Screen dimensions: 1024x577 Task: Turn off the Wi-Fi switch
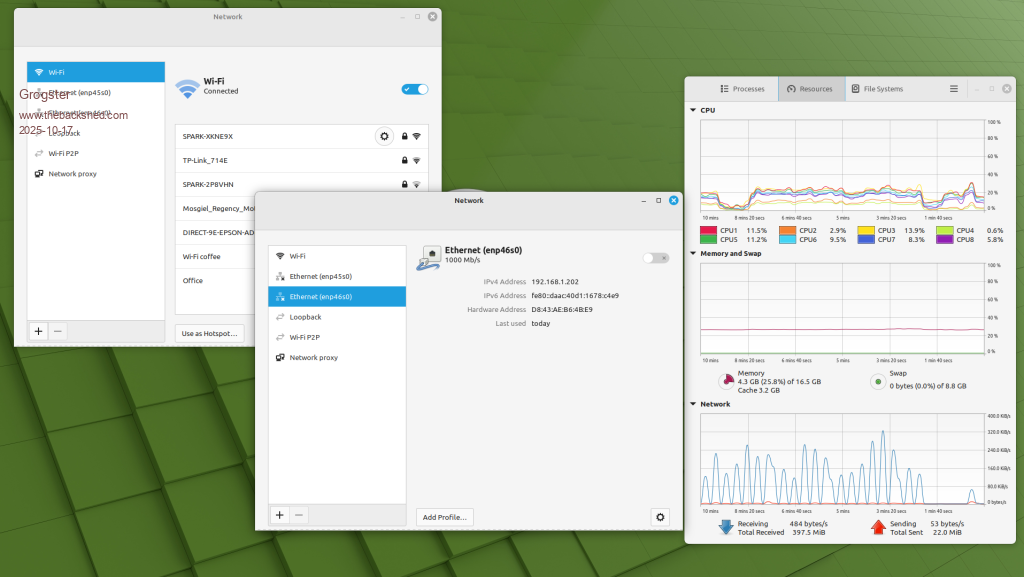[415, 89]
